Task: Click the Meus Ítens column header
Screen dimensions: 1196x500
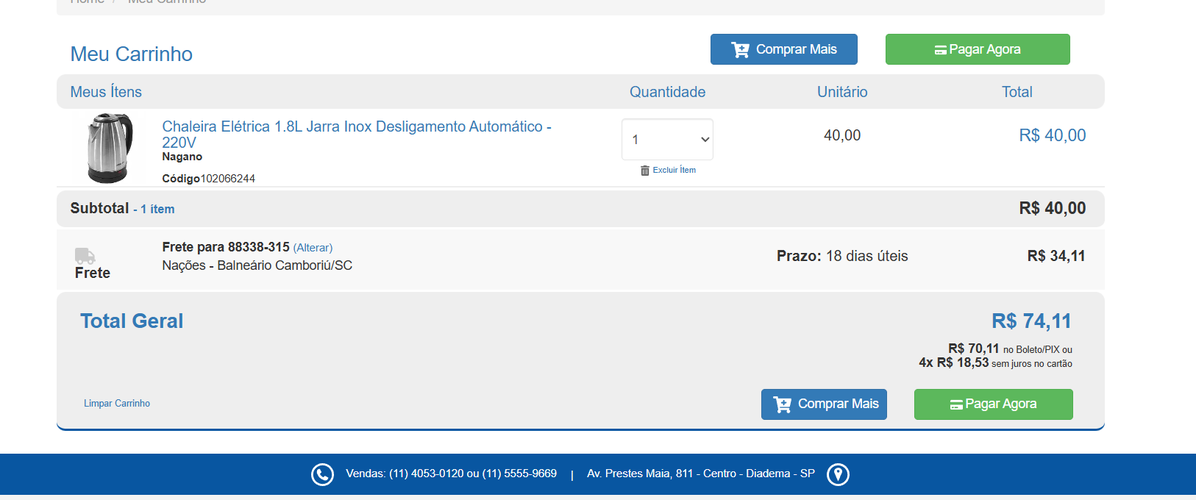Action: [106, 92]
